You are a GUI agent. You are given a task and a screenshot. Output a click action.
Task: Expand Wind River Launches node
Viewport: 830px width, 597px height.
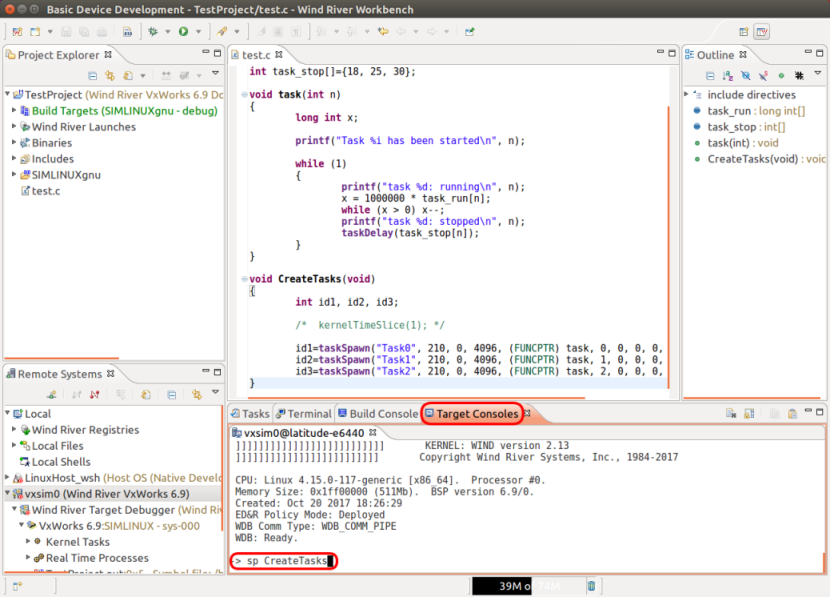(x=14, y=126)
